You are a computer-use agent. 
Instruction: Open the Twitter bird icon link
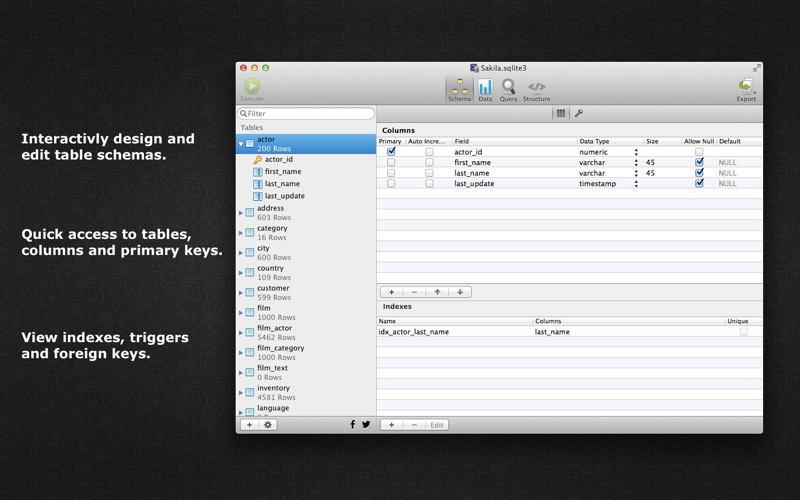pos(366,424)
